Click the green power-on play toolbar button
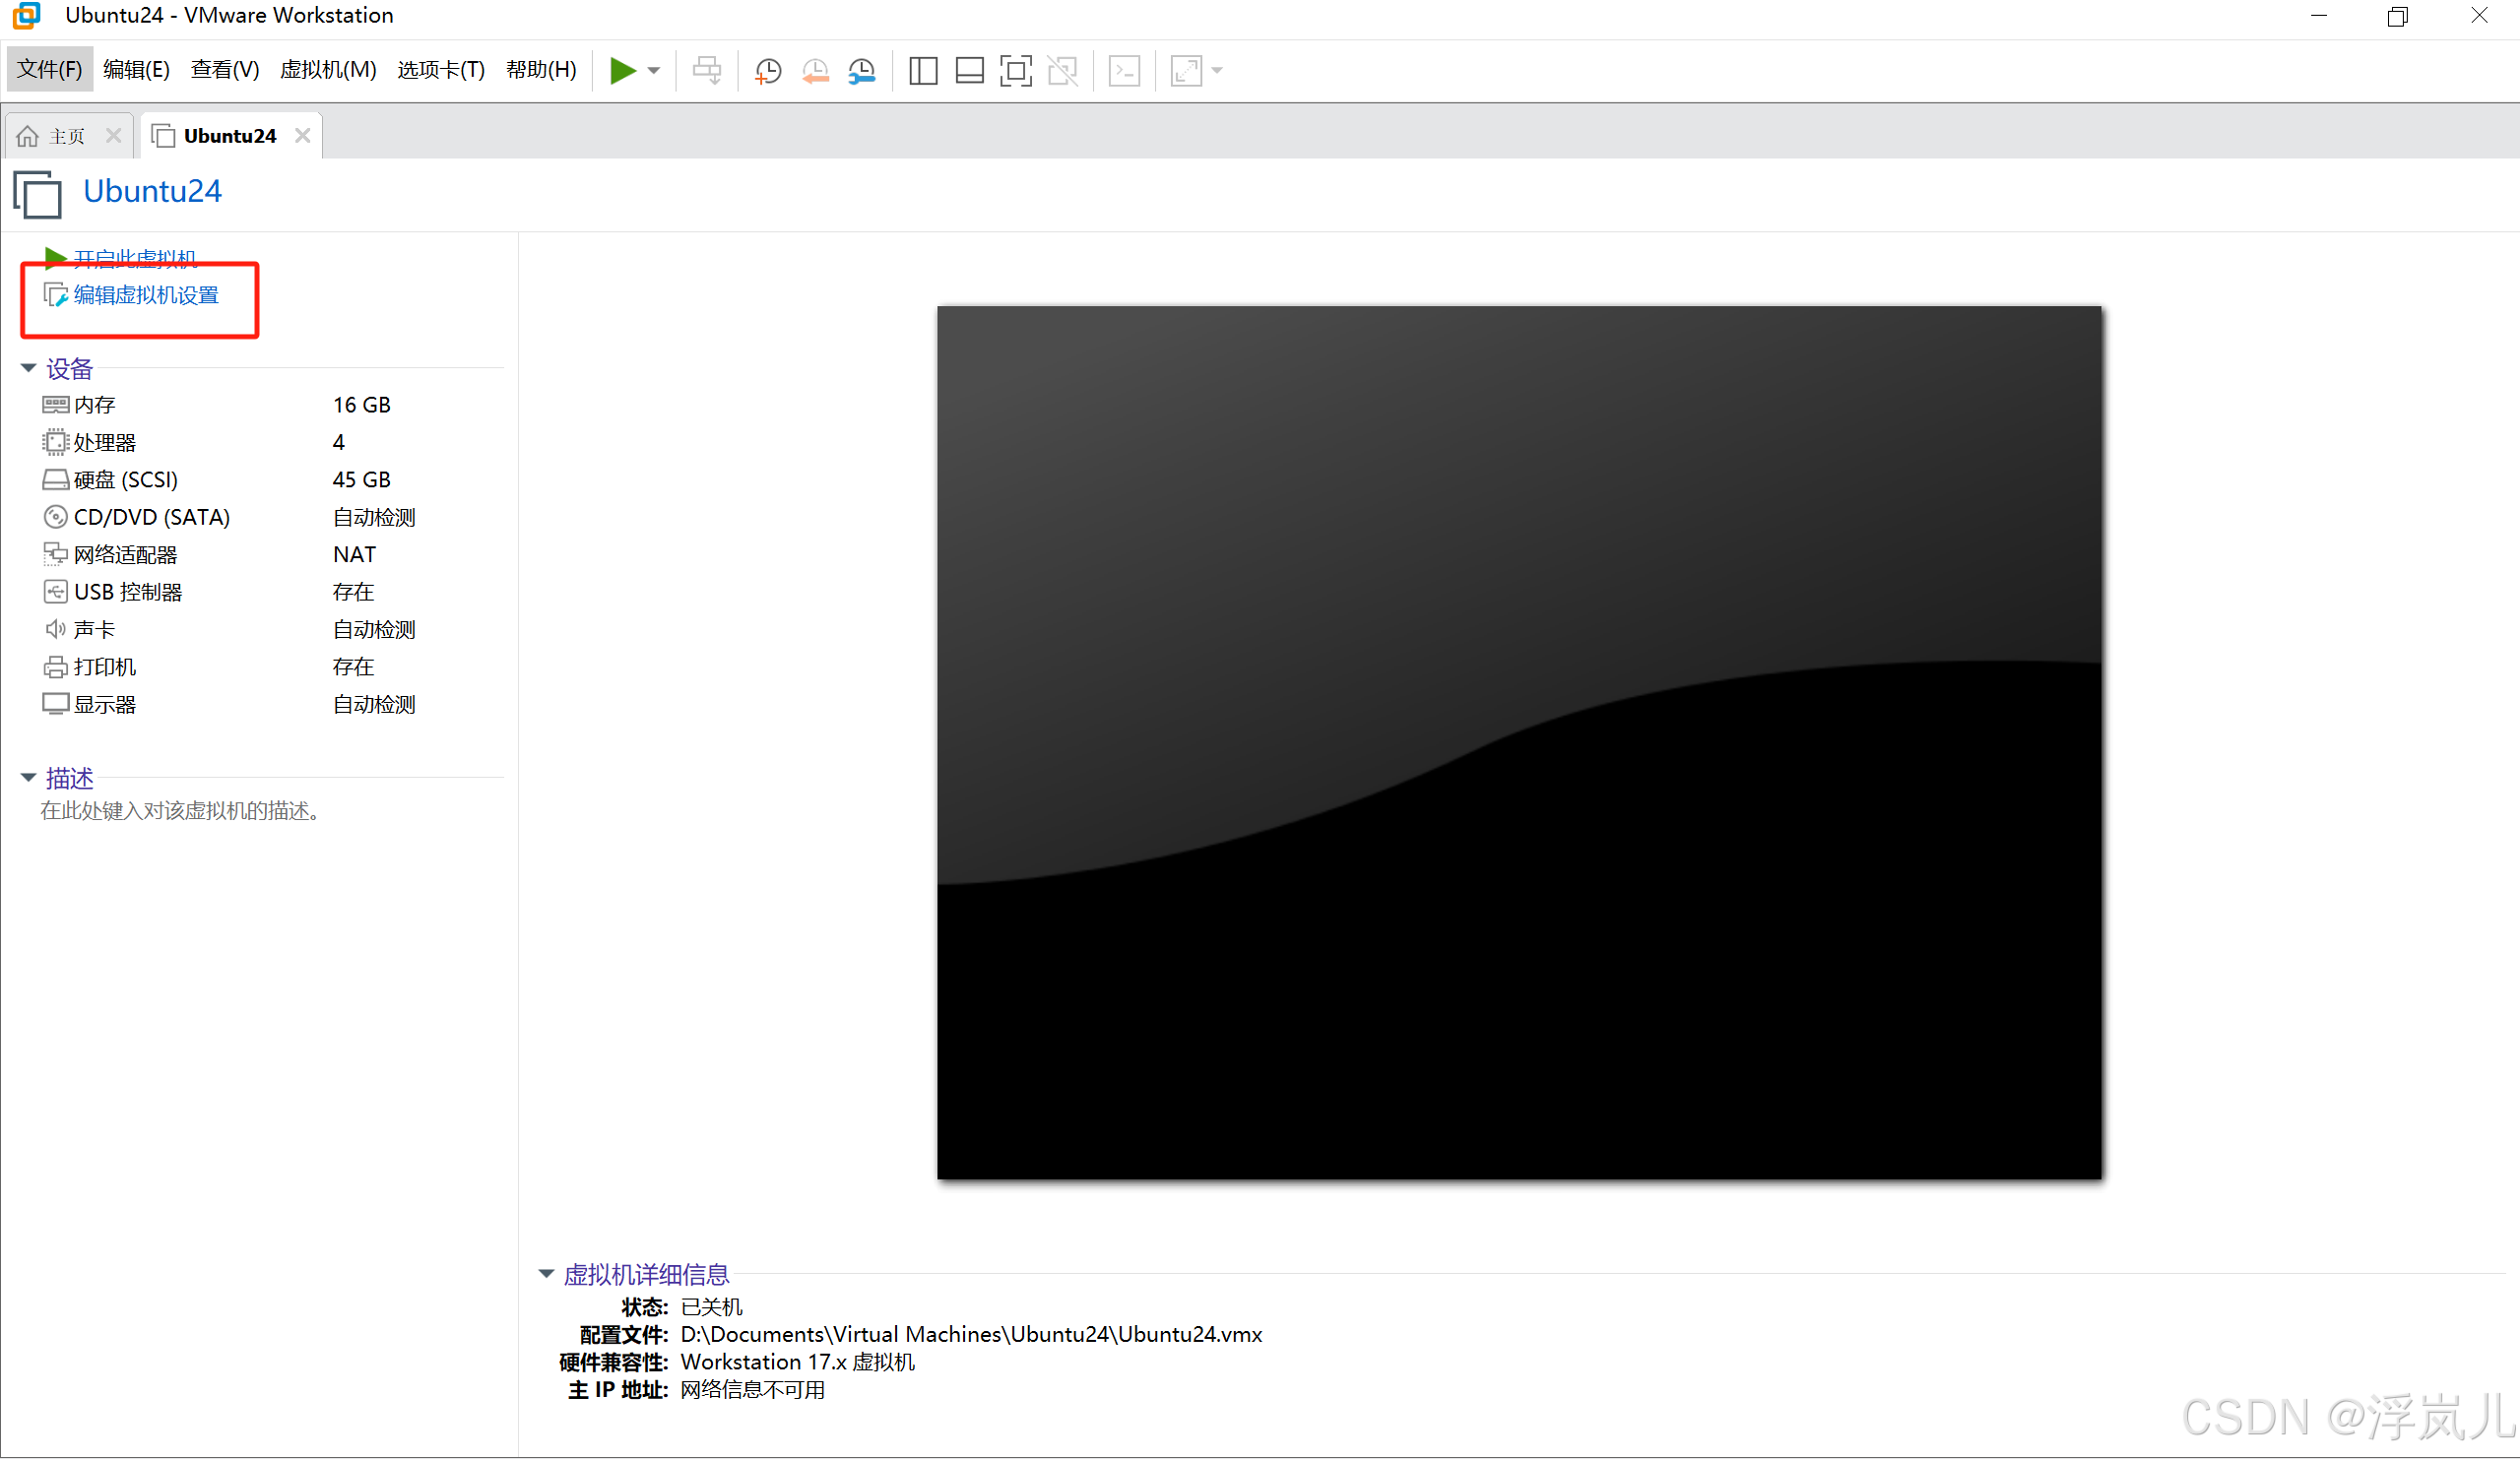Viewport: 2520px width, 1459px height. [x=622, y=70]
